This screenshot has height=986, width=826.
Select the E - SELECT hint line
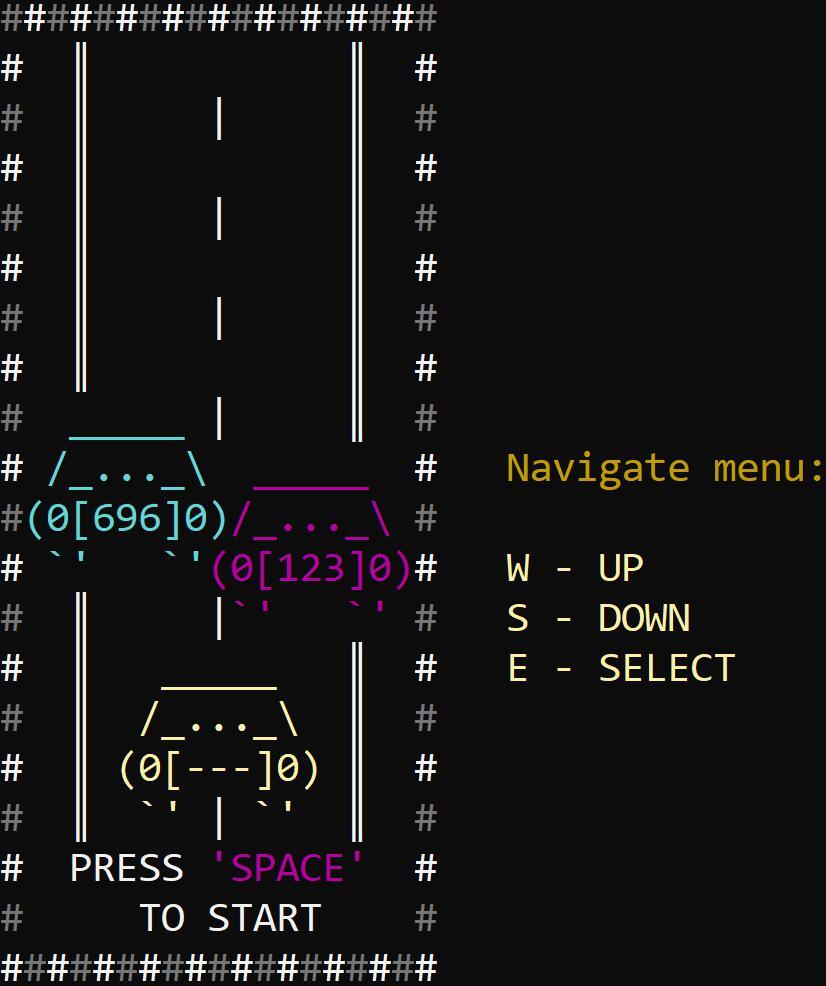click(x=621, y=668)
